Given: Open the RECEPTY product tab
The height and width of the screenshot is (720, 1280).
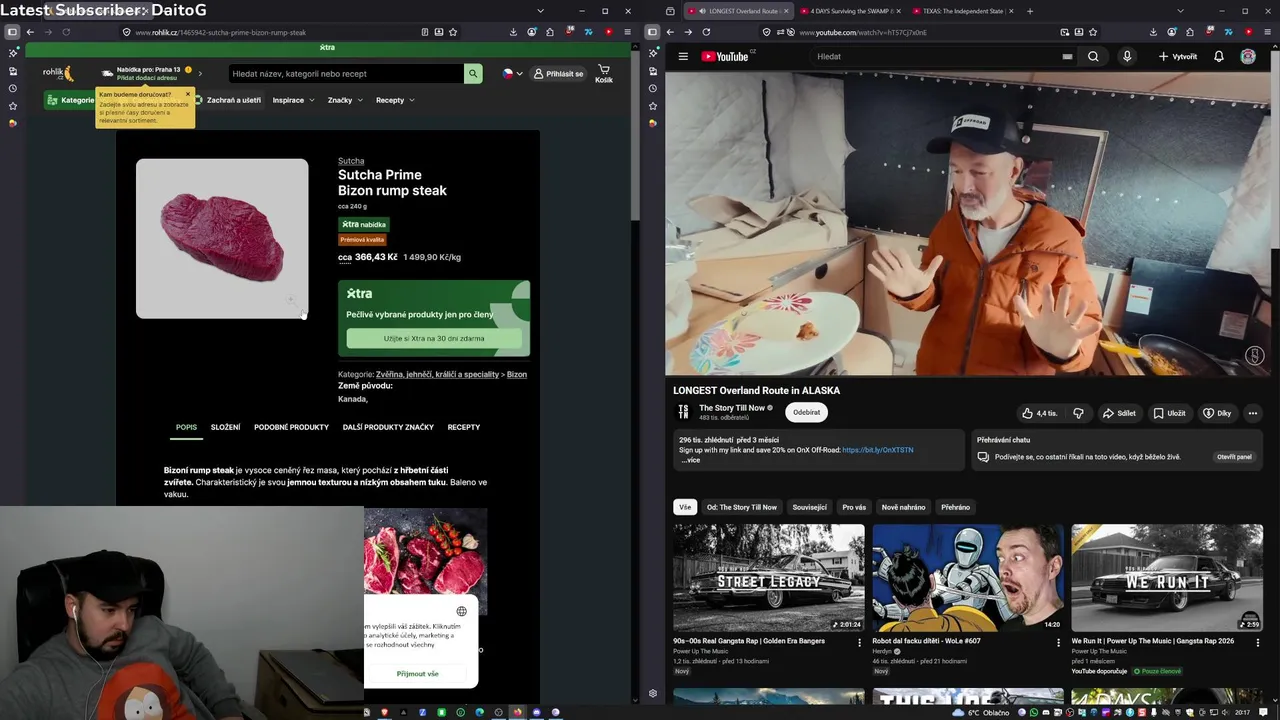Looking at the screenshot, I should click(x=463, y=427).
